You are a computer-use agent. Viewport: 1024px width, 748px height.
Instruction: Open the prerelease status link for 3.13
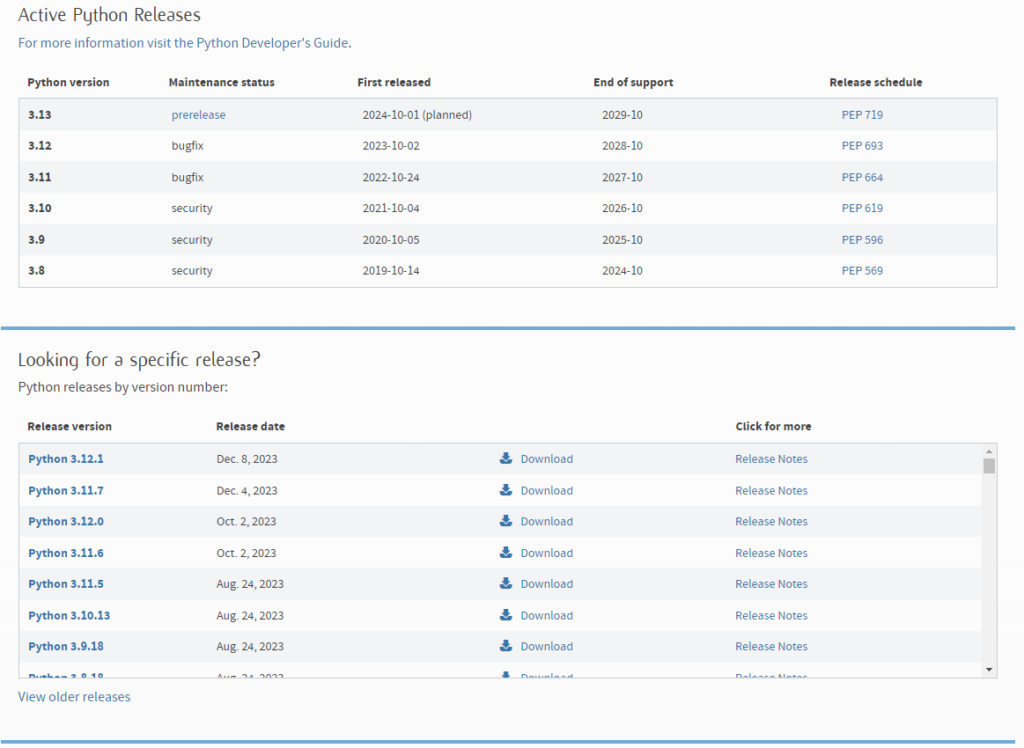[x=198, y=115]
